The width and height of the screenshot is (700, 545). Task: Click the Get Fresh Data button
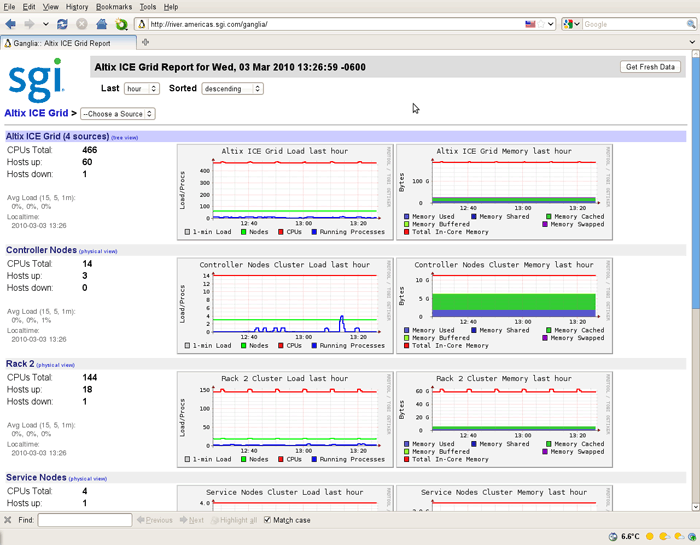[x=650, y=67]
